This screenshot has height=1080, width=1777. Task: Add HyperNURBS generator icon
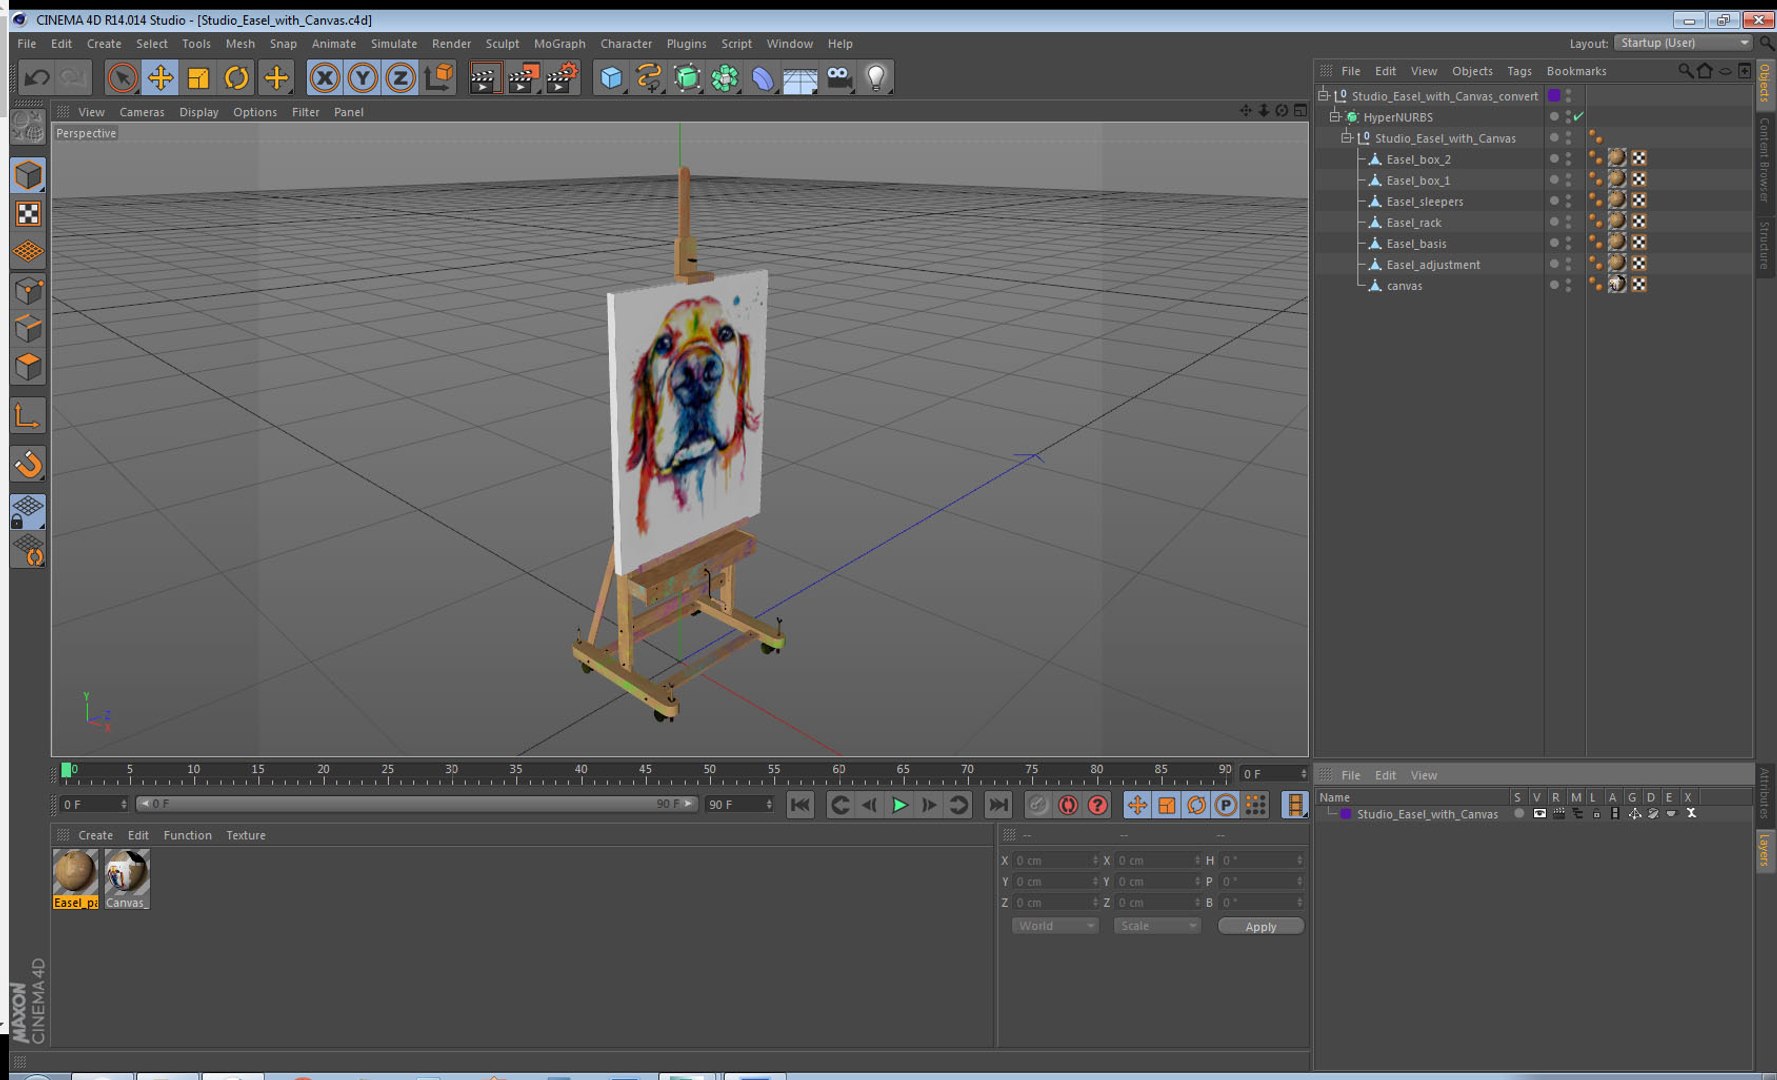(687, 77)
